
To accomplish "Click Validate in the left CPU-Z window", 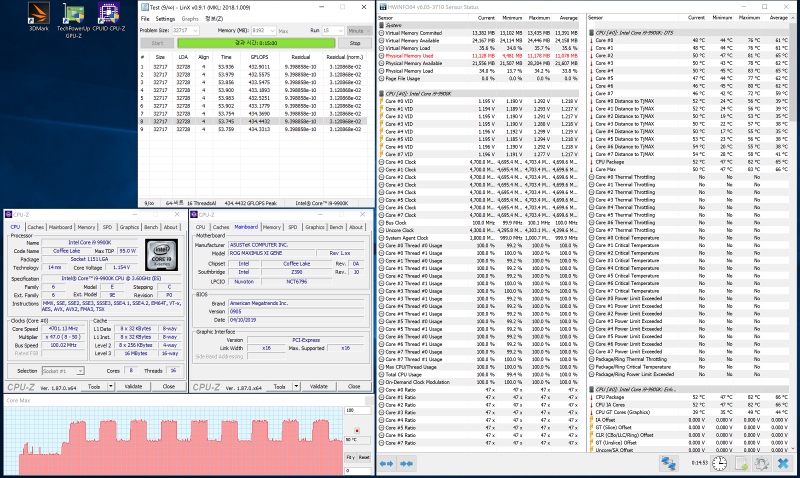I will coord(133,386).
